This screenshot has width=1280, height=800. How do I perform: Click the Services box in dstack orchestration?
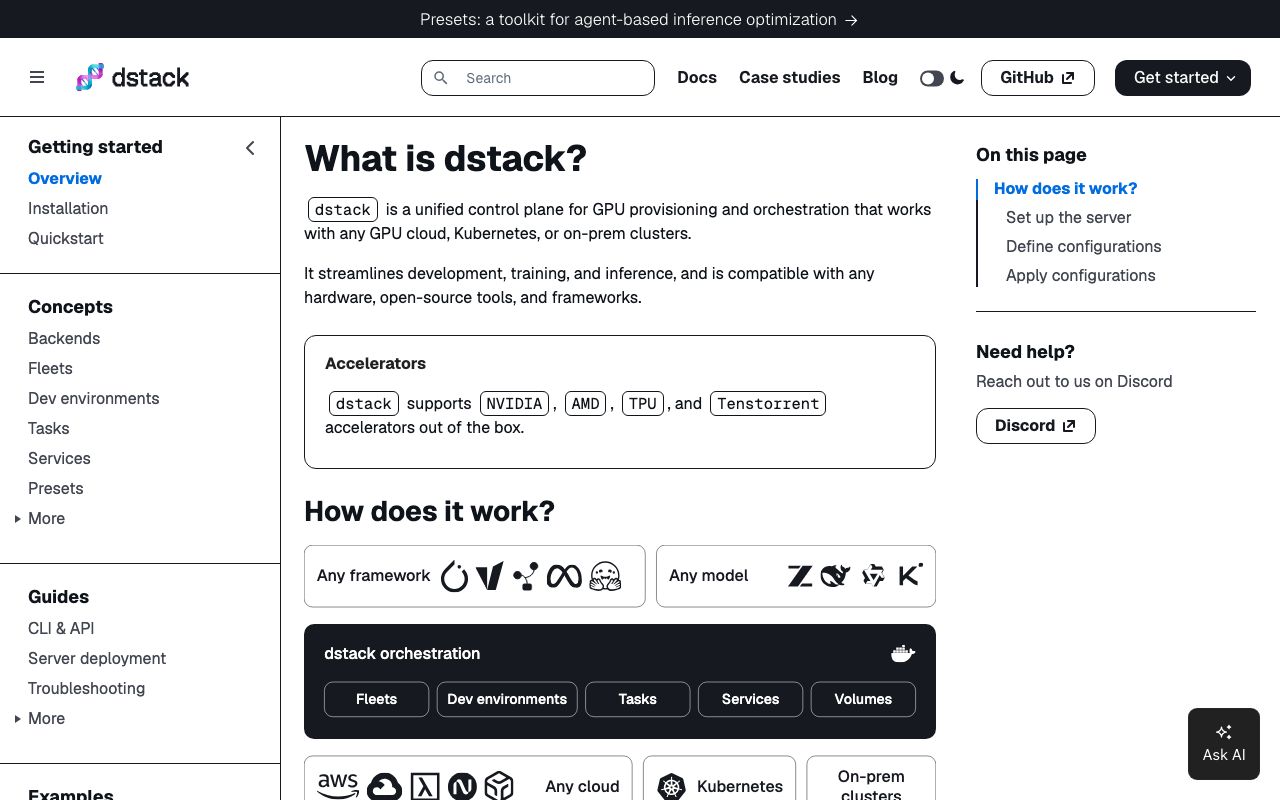click(750, 699)
